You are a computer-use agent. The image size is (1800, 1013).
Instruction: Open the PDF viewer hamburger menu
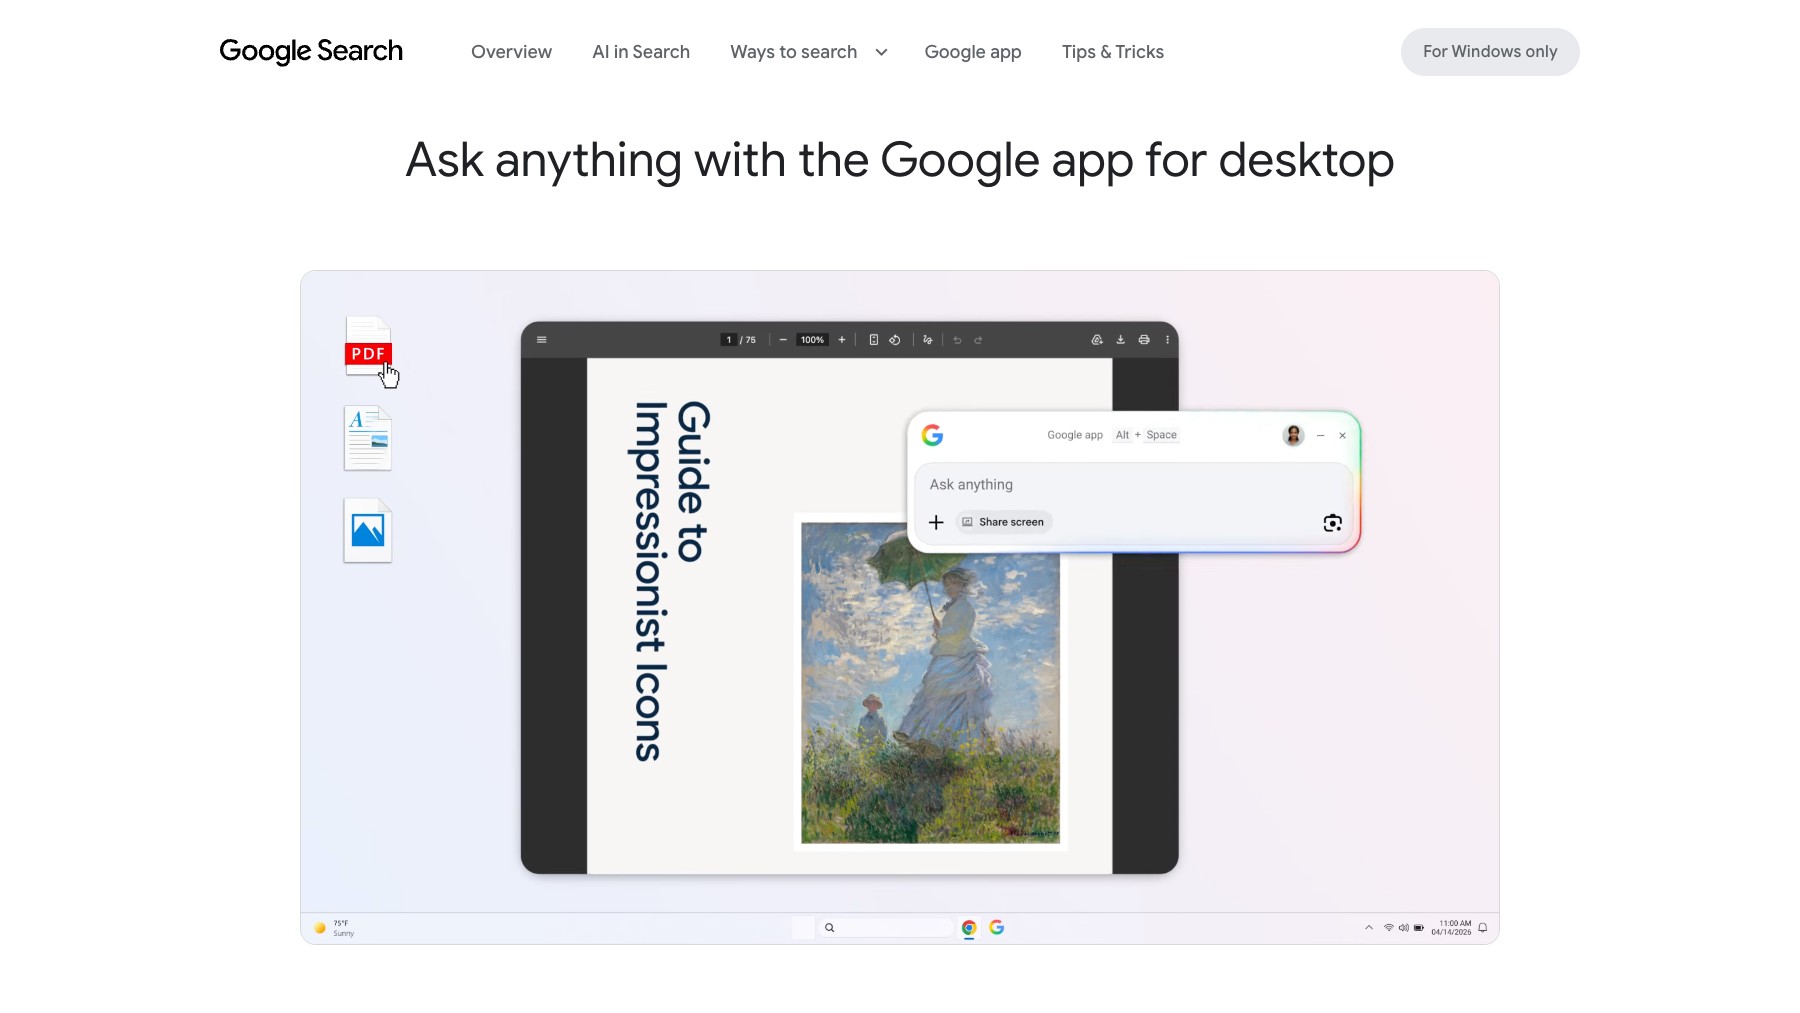(x=542, y=340)
